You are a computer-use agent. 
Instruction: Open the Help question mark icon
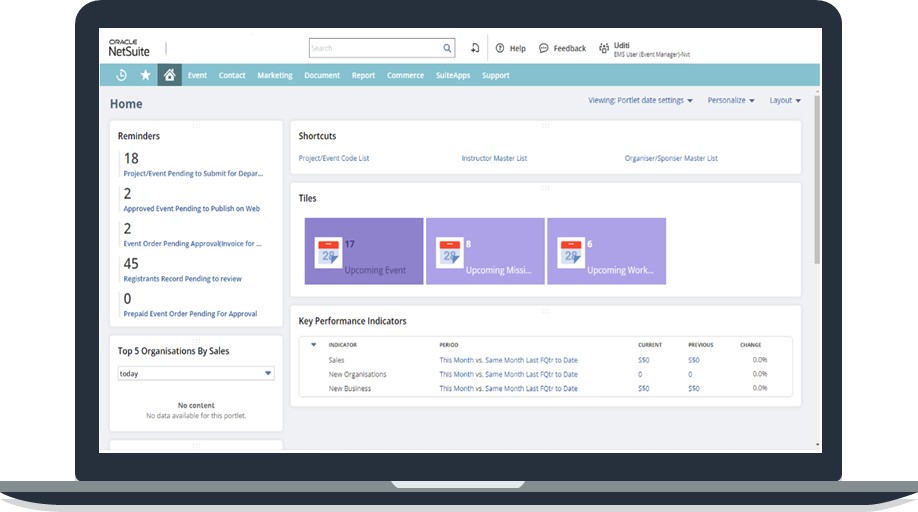coord(500,48)
